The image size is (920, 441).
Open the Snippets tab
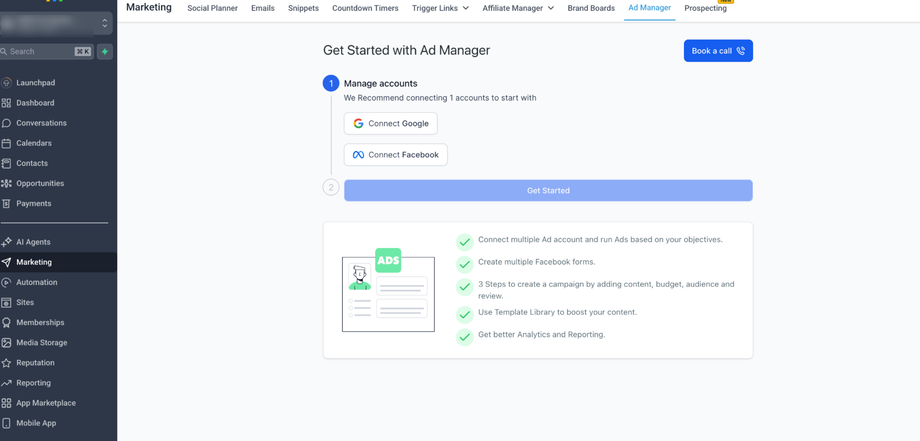tap(303, 8)
